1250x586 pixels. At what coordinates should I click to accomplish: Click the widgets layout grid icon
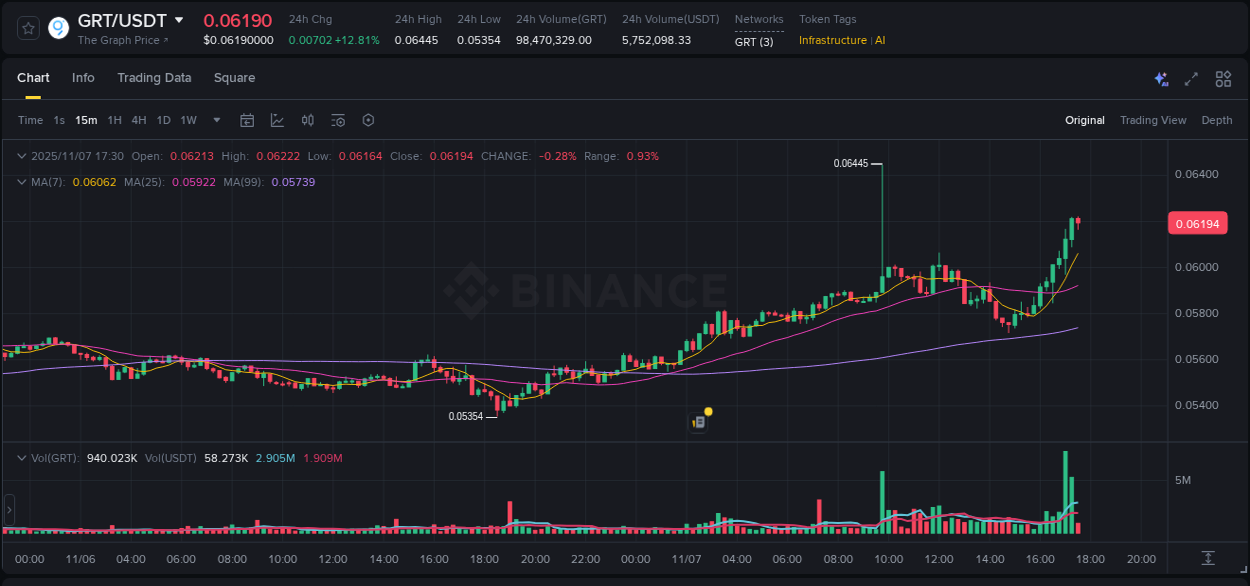coord(1223,78)
